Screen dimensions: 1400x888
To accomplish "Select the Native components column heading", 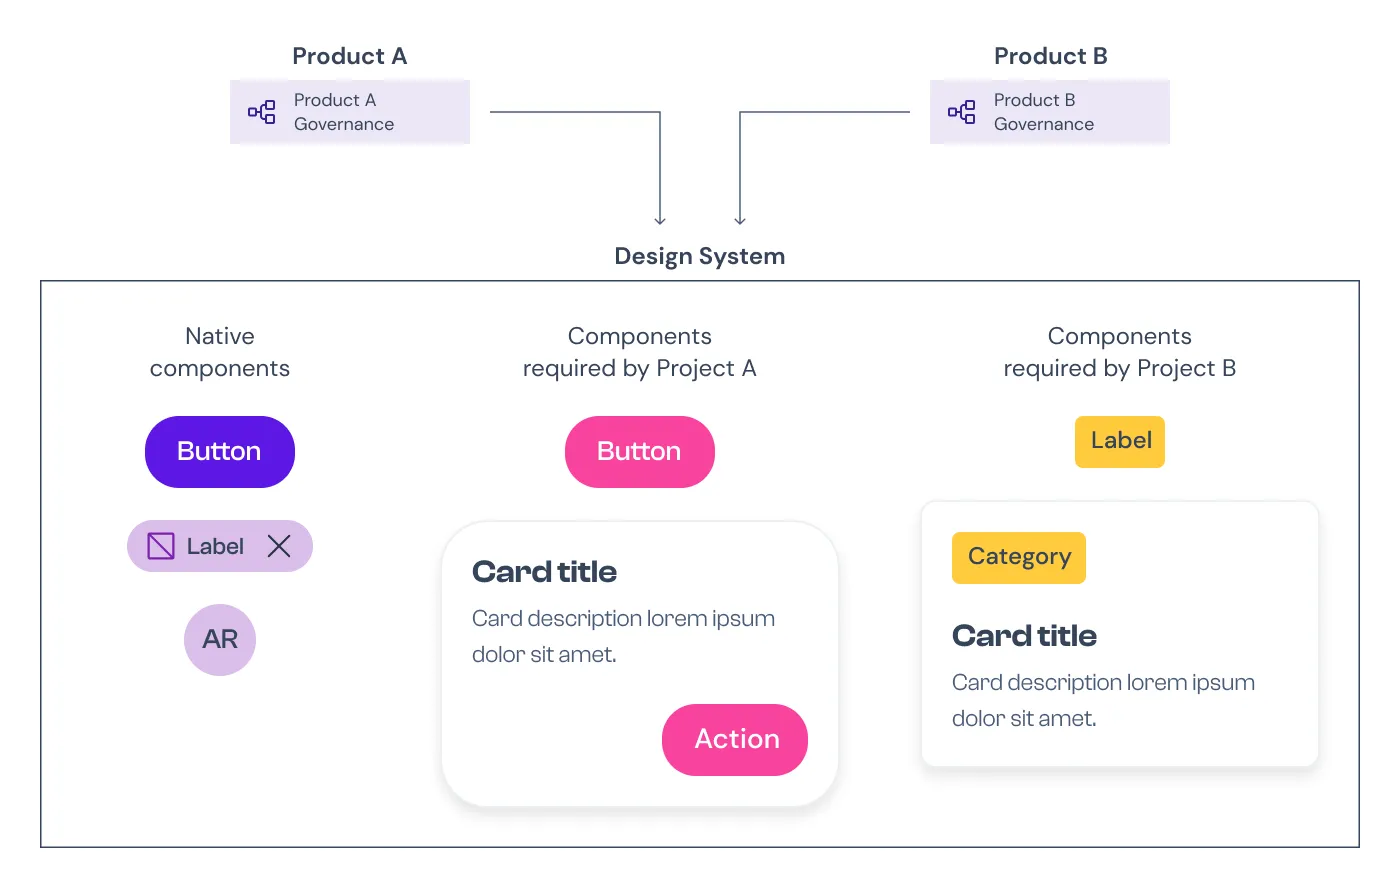I will tap(220, 352).
